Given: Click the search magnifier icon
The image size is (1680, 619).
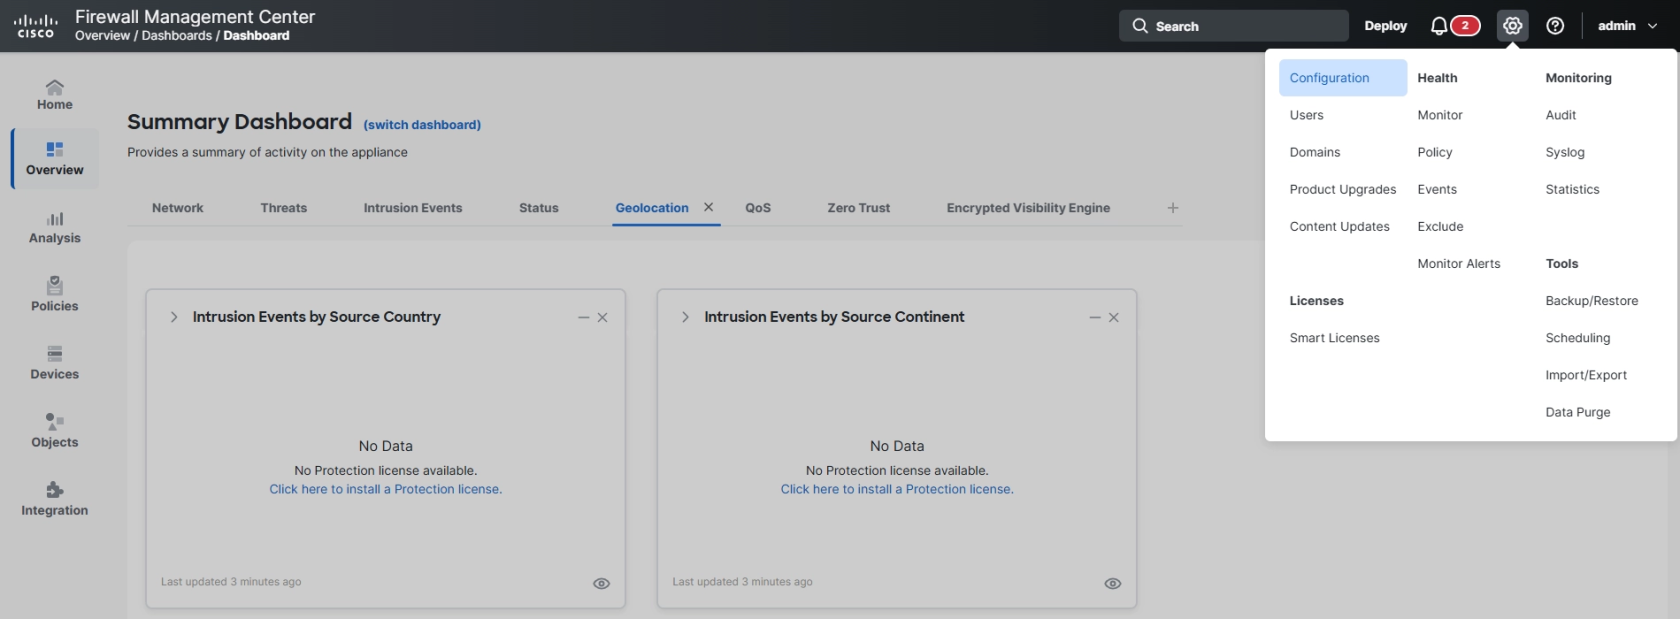Looking at the screenshot, I should pyautogui.click(x=1140, y=26).
